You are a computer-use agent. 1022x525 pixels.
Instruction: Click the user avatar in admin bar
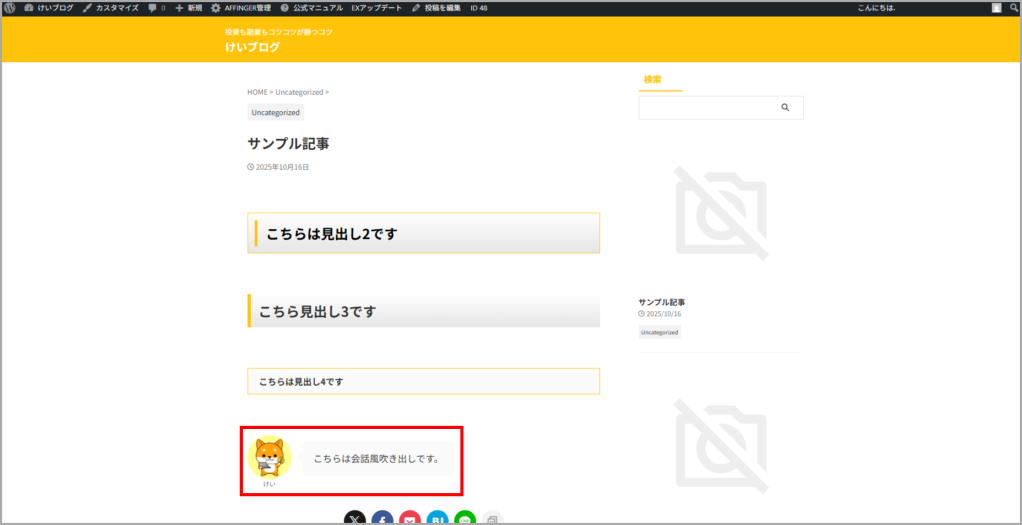click(x=996, y=8)
